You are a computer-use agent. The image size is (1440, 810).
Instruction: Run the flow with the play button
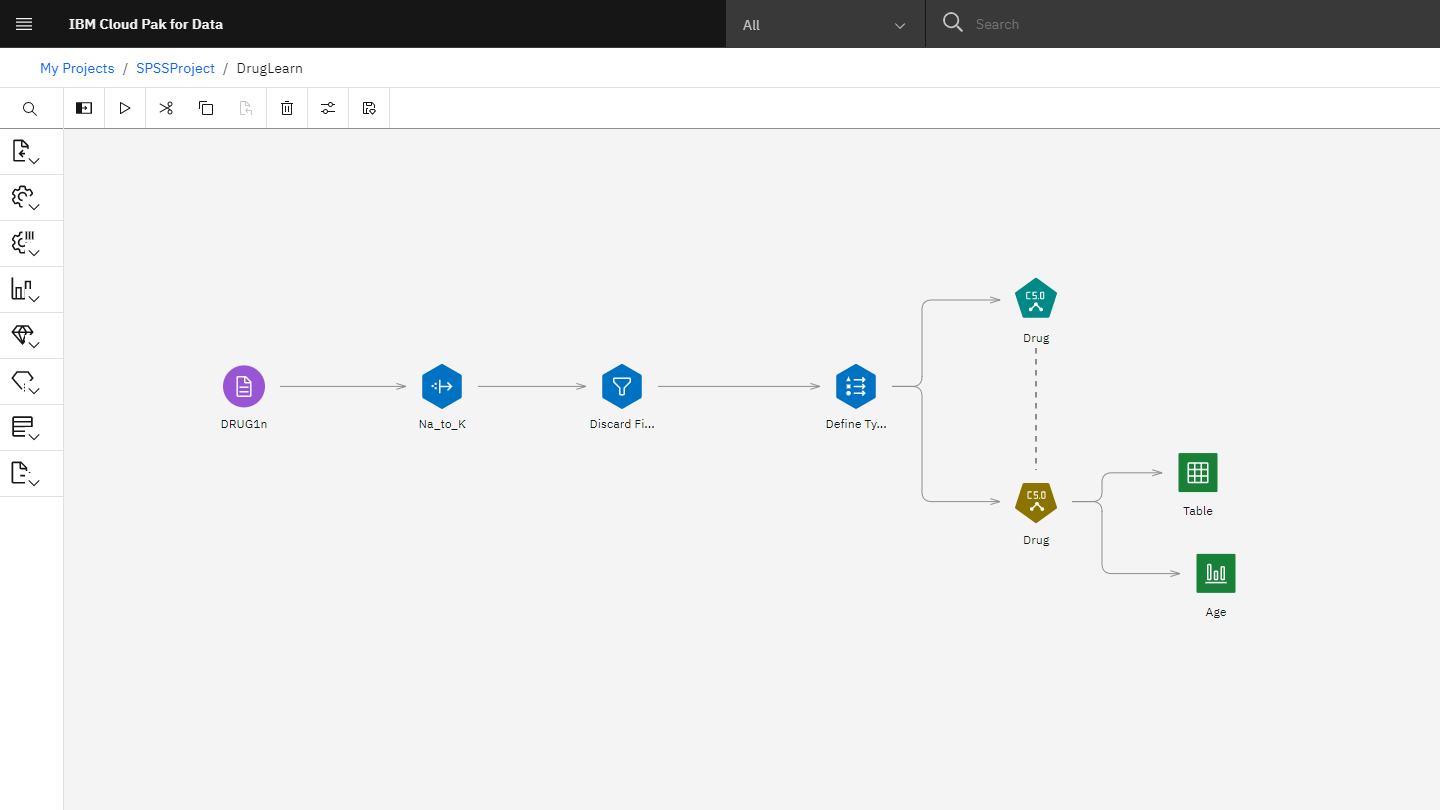125,108
